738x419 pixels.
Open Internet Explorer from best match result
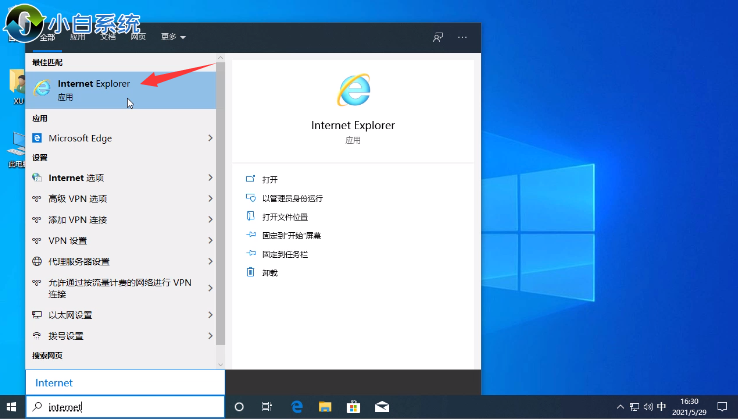coord(94,89)
